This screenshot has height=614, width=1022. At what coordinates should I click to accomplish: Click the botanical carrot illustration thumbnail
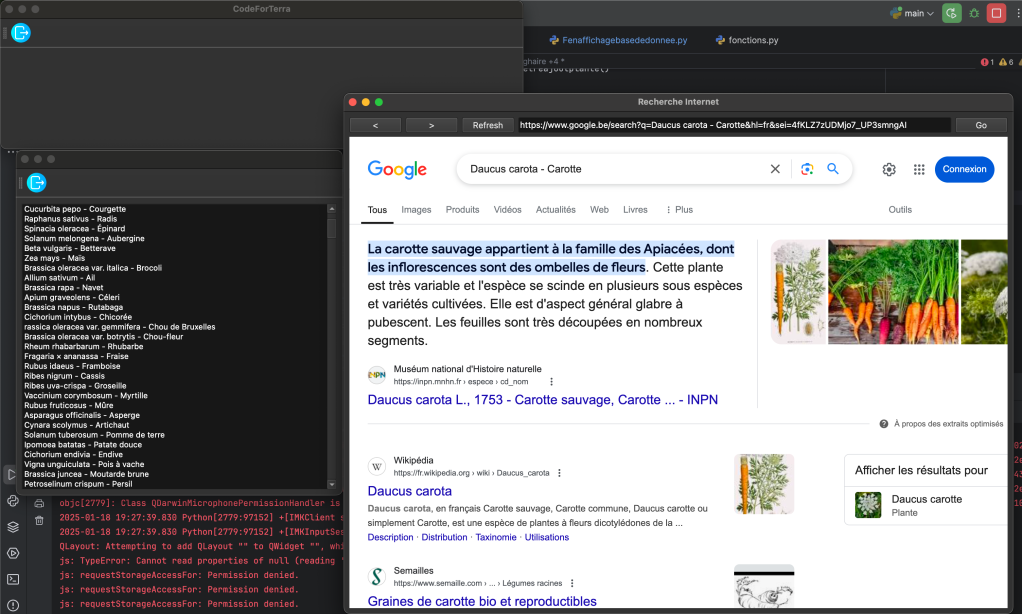(798, 291)
